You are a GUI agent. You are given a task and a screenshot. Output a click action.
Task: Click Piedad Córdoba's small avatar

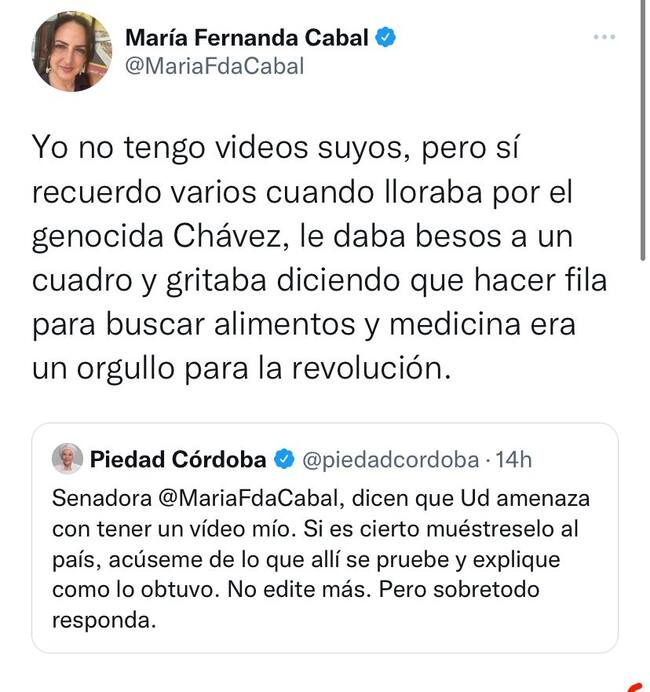(67, 459)
